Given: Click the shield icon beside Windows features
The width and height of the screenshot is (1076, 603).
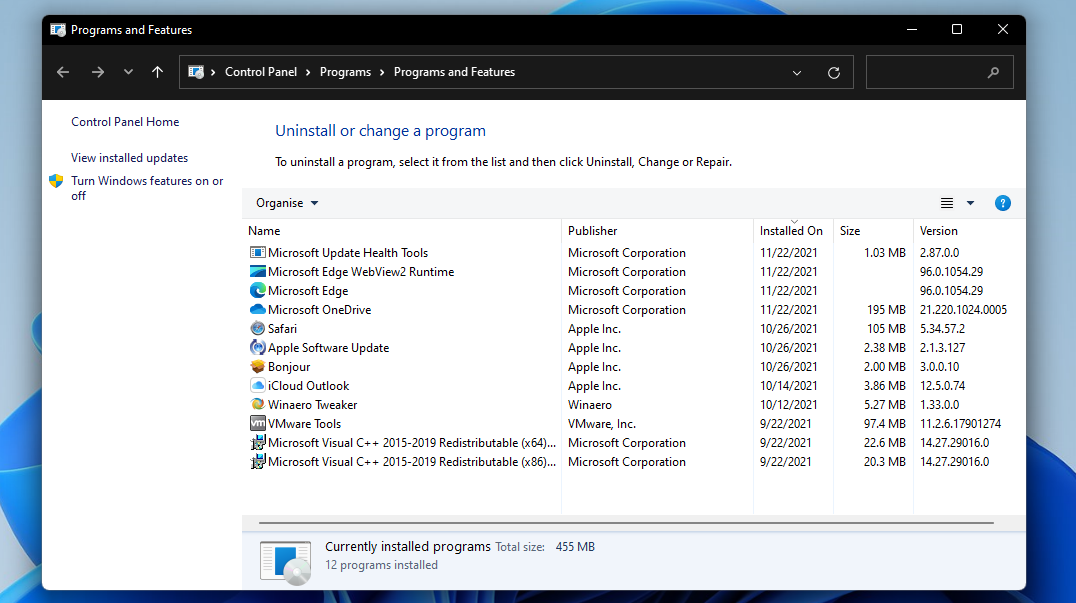Looking at the screenshot, I should (56, 181).
